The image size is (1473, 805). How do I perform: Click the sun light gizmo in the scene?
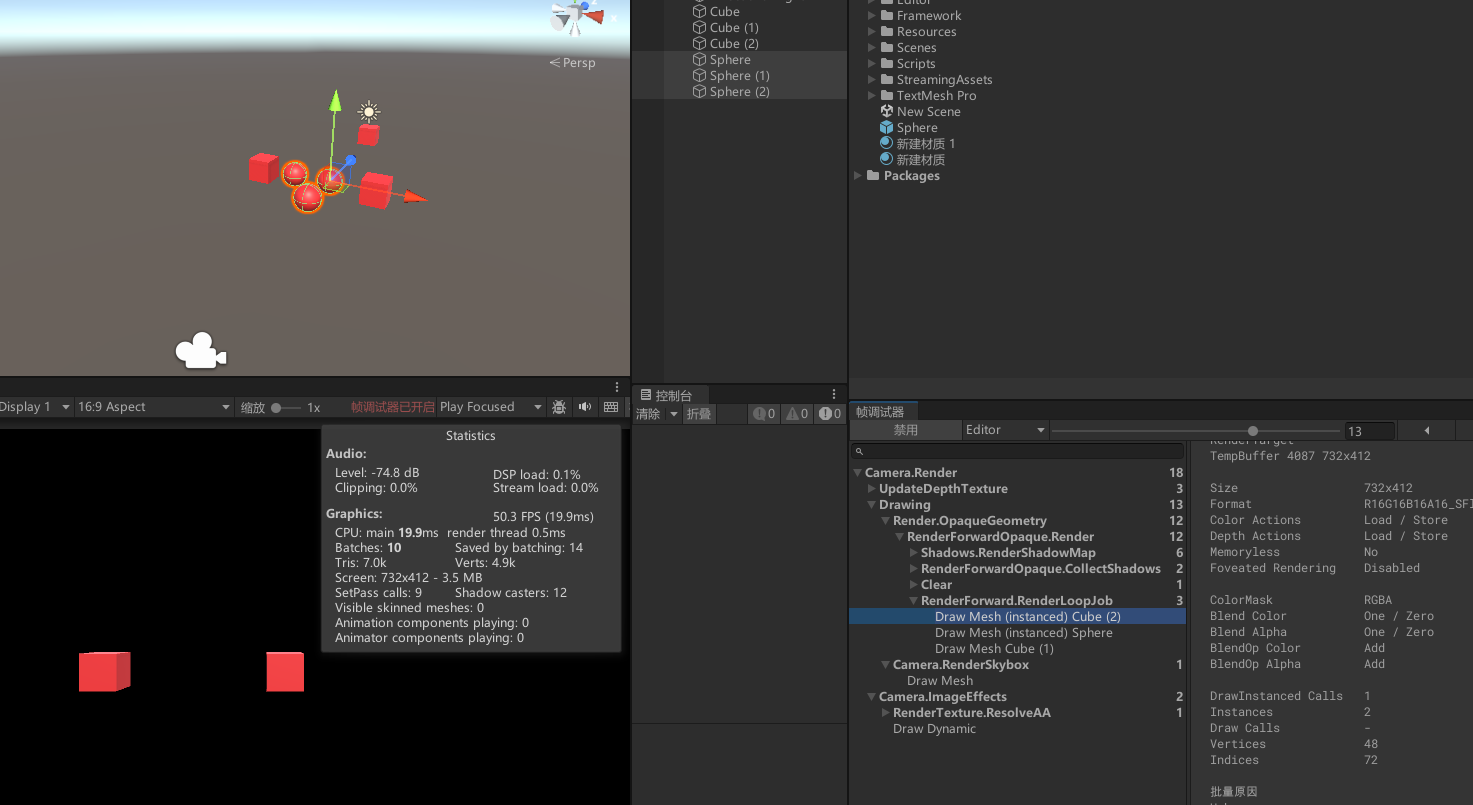tap(369, 111)
